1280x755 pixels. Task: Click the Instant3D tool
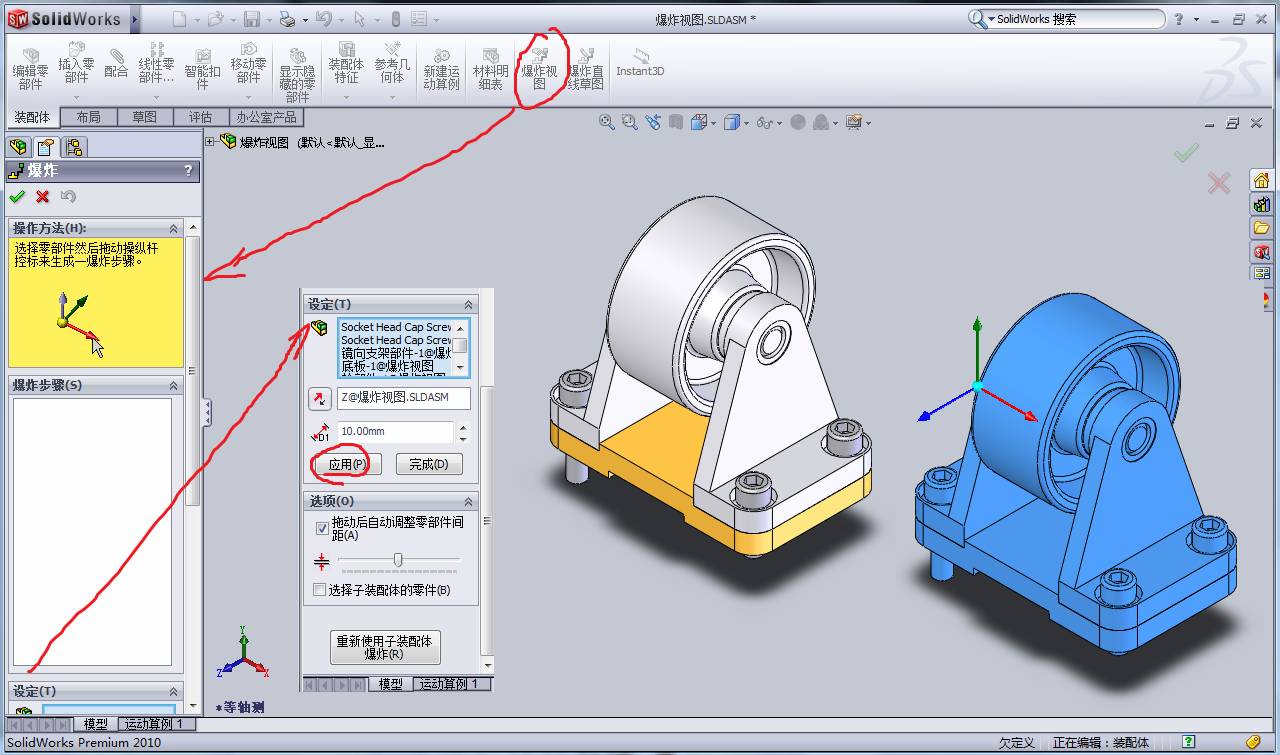coord(640,64)
